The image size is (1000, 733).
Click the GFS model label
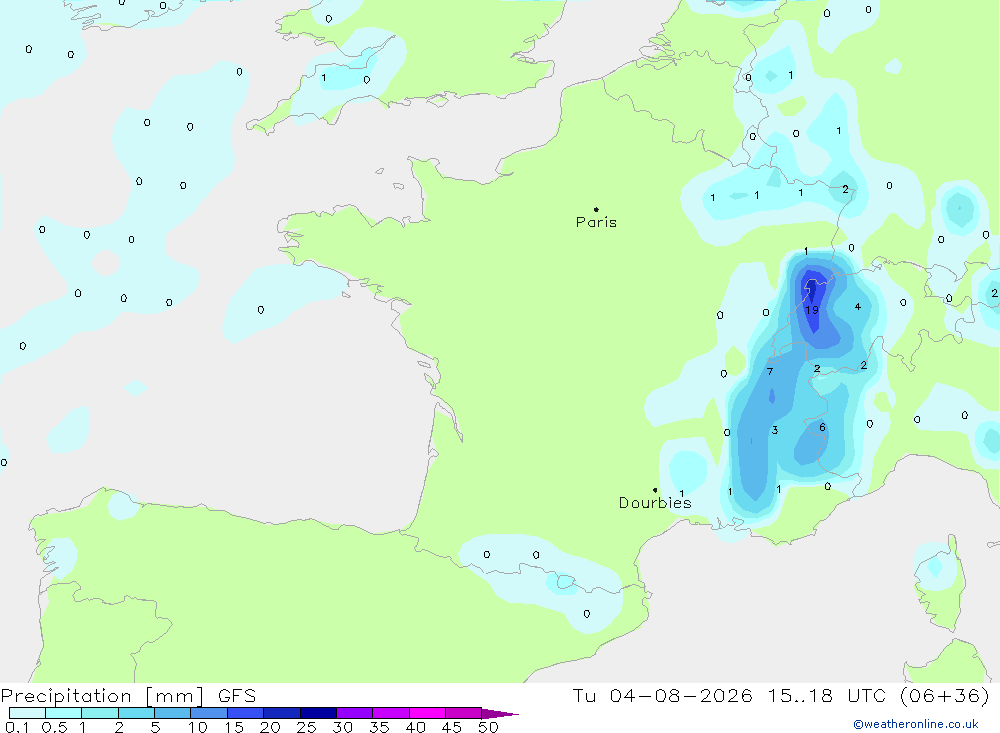[x=237, y=696]
